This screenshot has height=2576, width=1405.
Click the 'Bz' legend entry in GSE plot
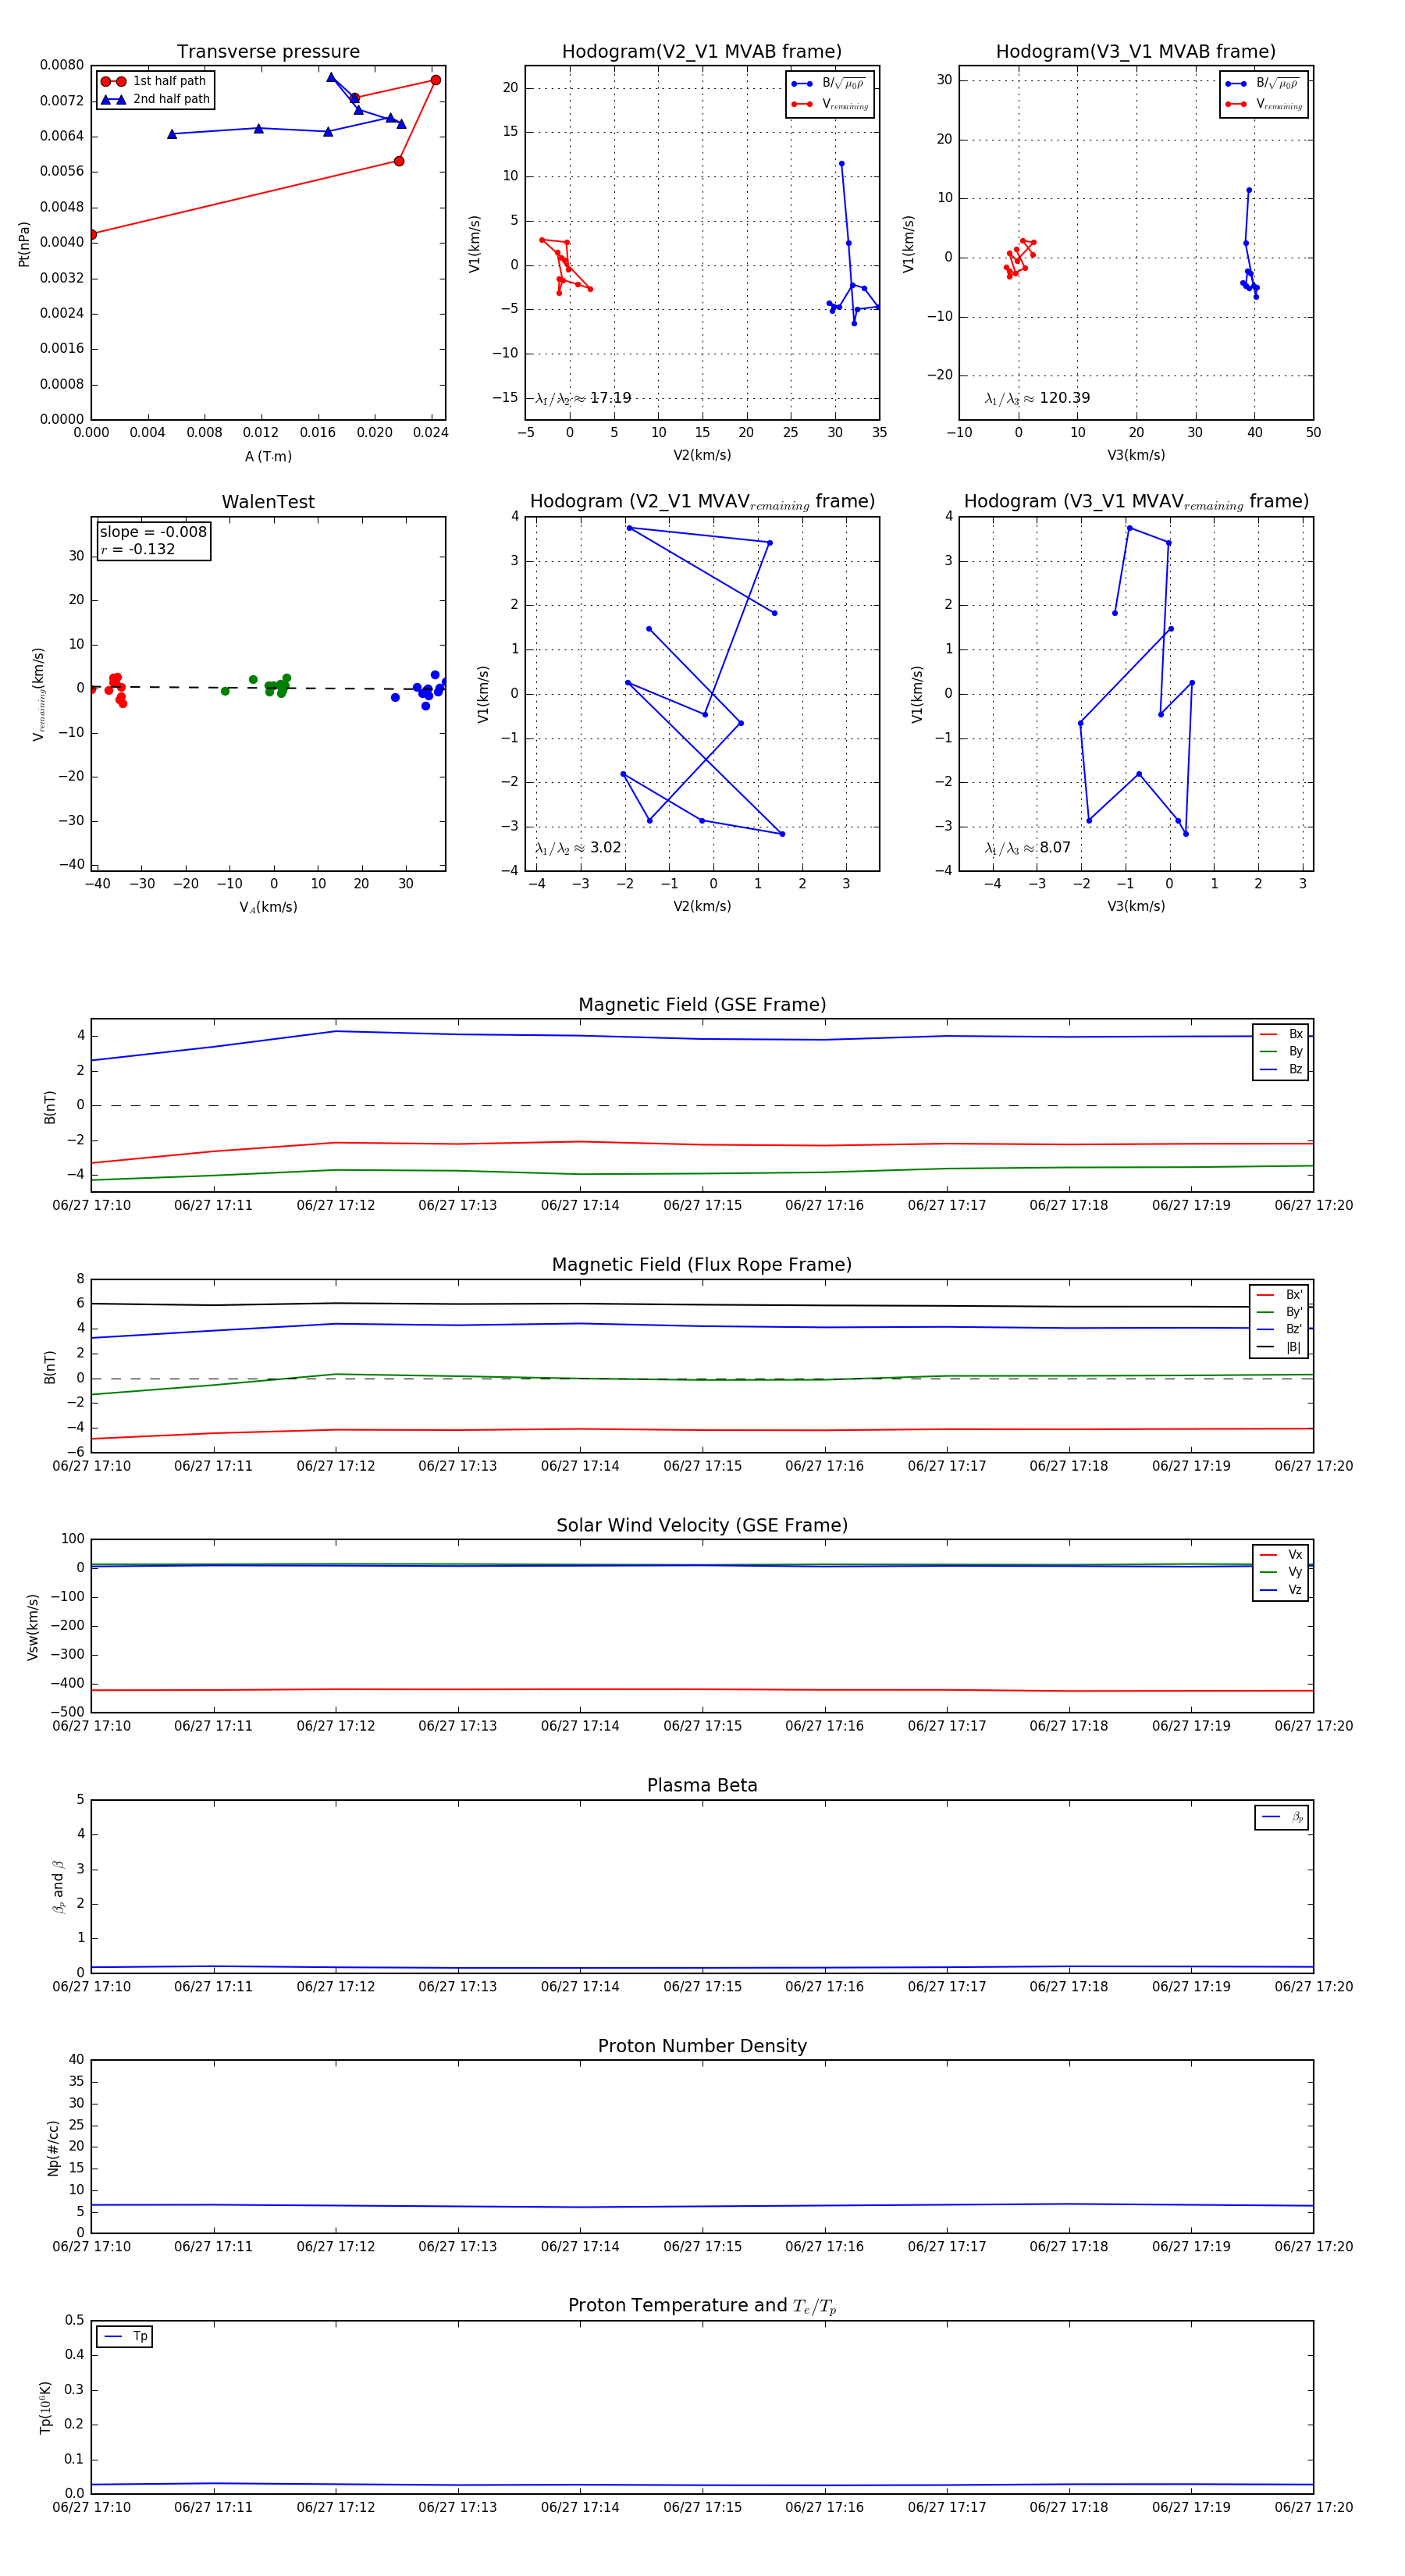pos(1281,1069)
